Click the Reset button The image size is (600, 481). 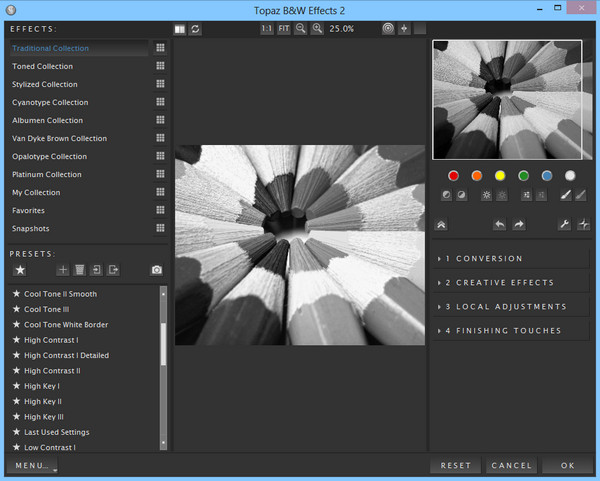click(x=456, y=466)
